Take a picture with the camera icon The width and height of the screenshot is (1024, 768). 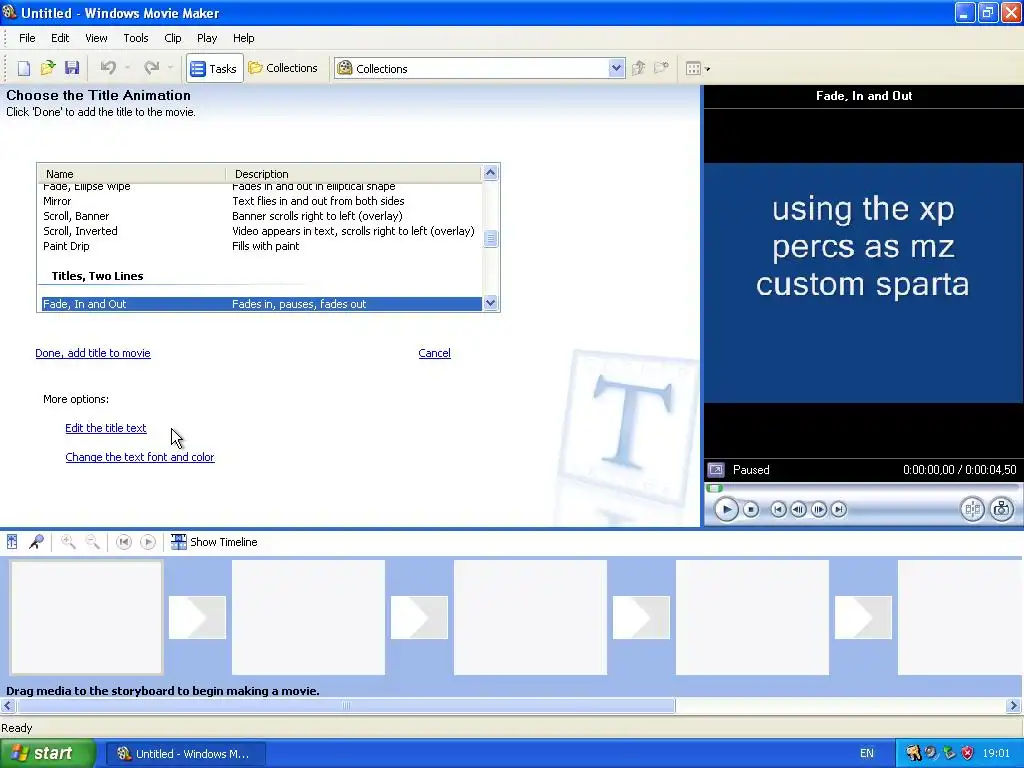1002,509
